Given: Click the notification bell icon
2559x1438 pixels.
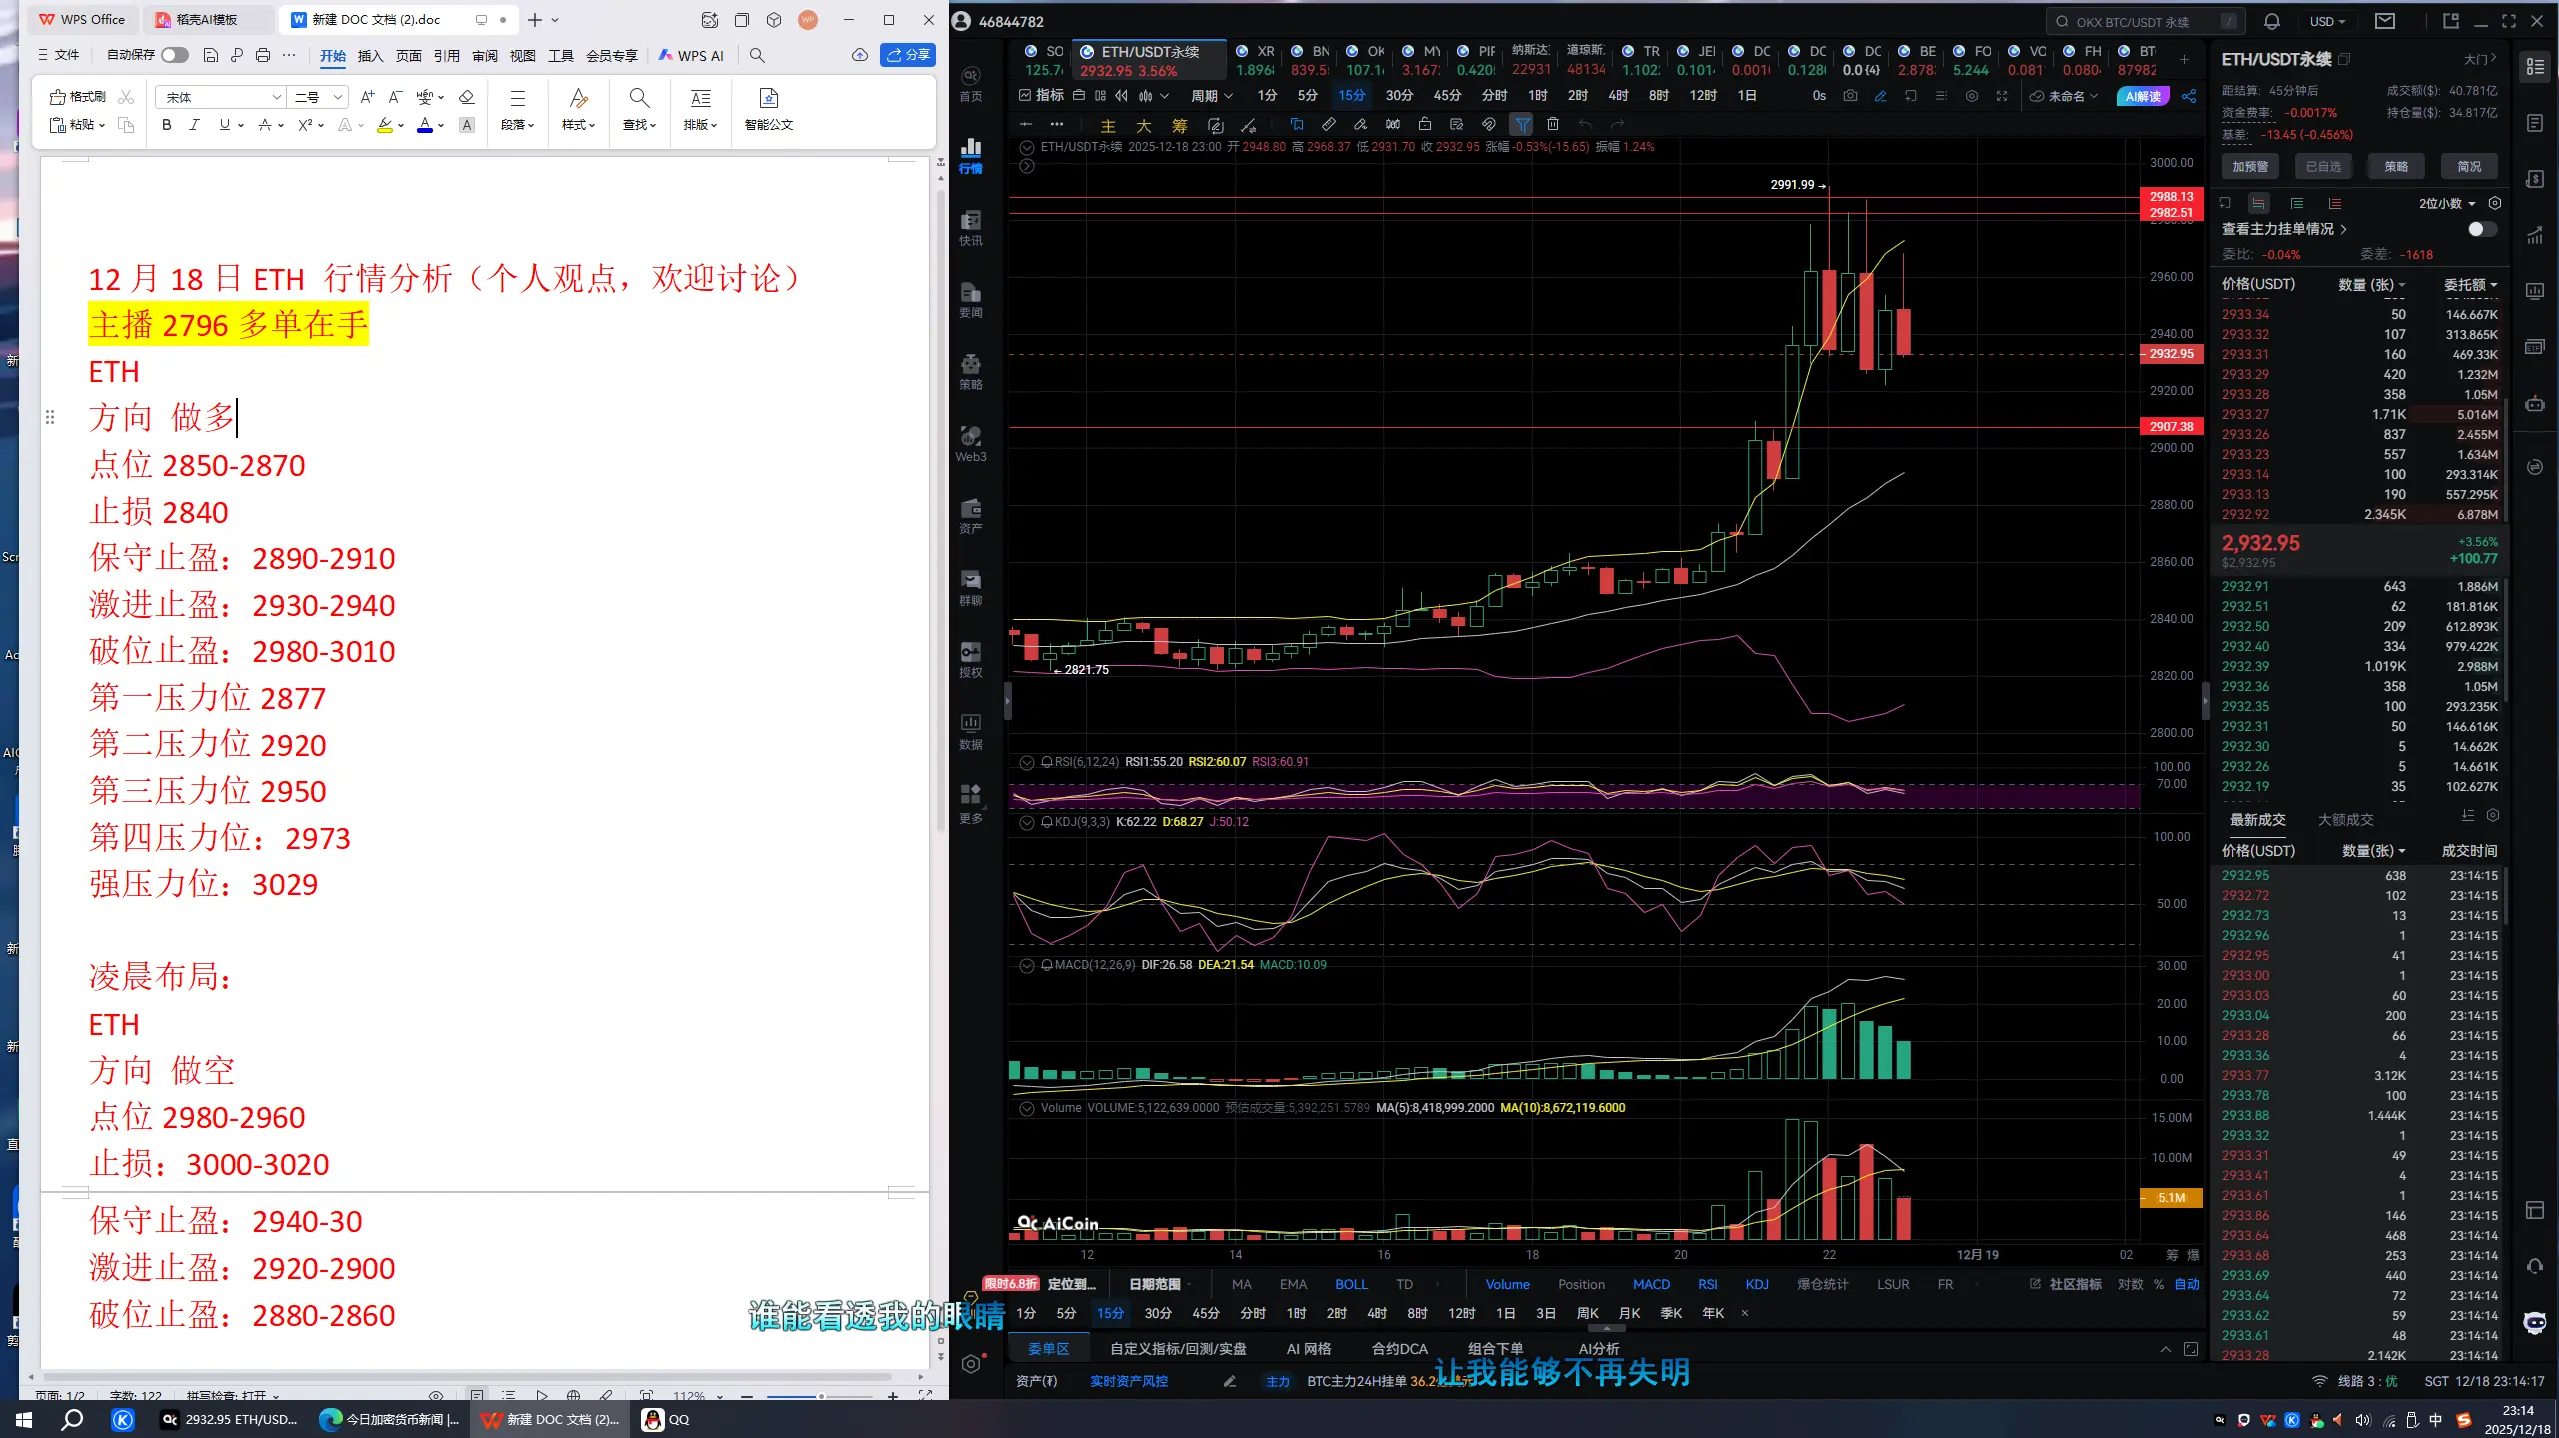Looking at the screenshot, I should [2272, 21].
